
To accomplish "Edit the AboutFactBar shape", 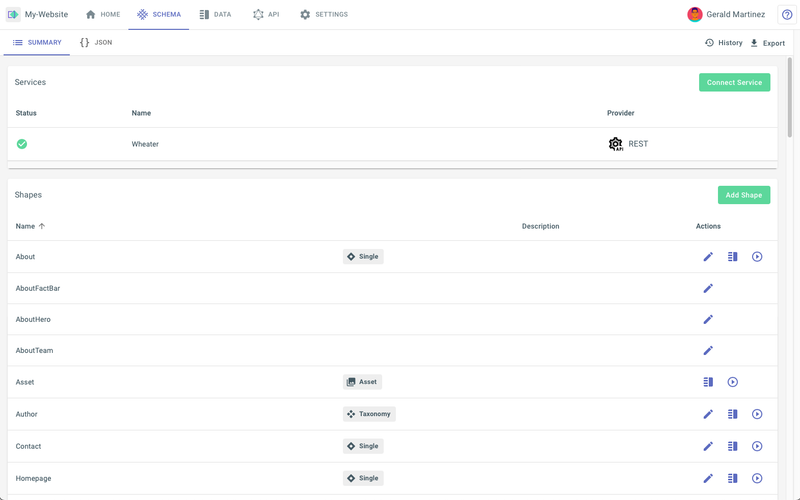I will 708,288.
